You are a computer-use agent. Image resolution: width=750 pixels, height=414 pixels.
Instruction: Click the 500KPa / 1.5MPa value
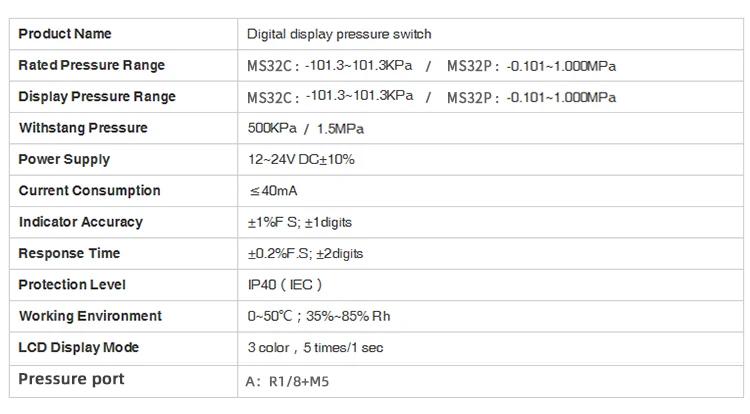(x=306, y=129)
